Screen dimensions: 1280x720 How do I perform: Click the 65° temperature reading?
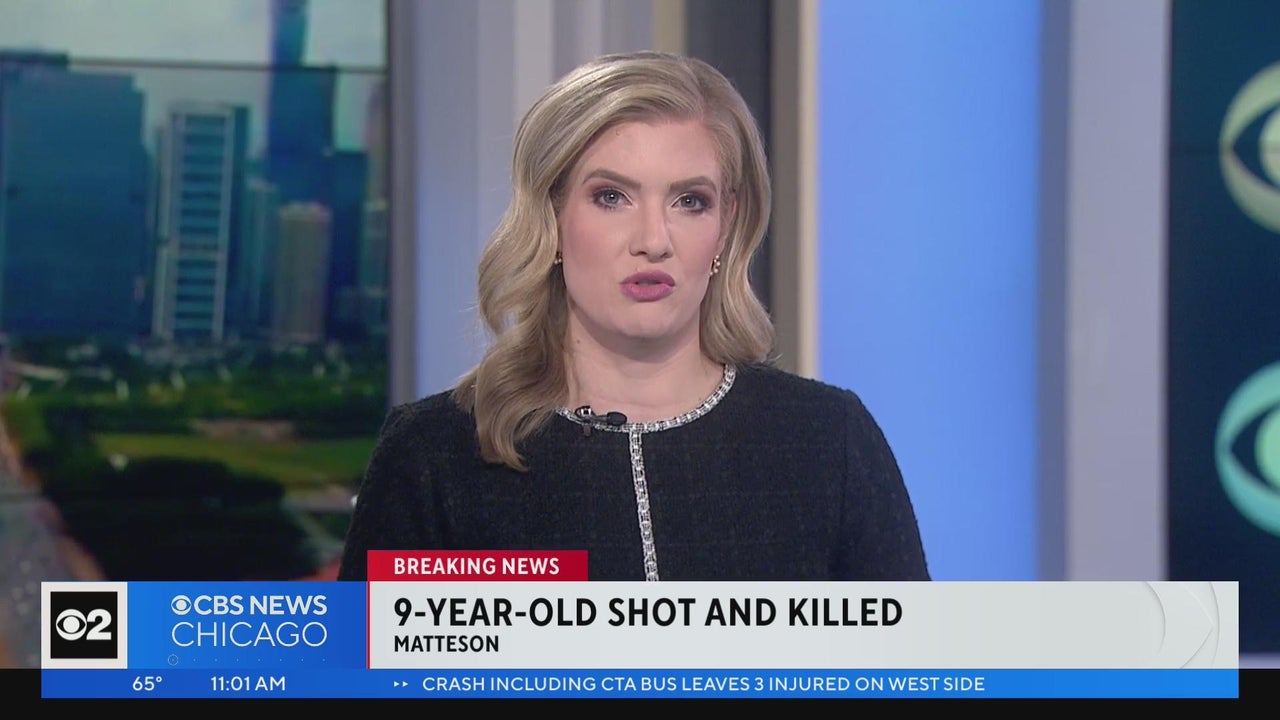[147, 685]
